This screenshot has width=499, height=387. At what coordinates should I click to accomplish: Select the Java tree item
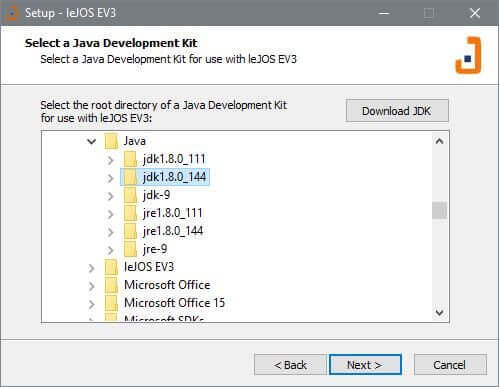135,141
